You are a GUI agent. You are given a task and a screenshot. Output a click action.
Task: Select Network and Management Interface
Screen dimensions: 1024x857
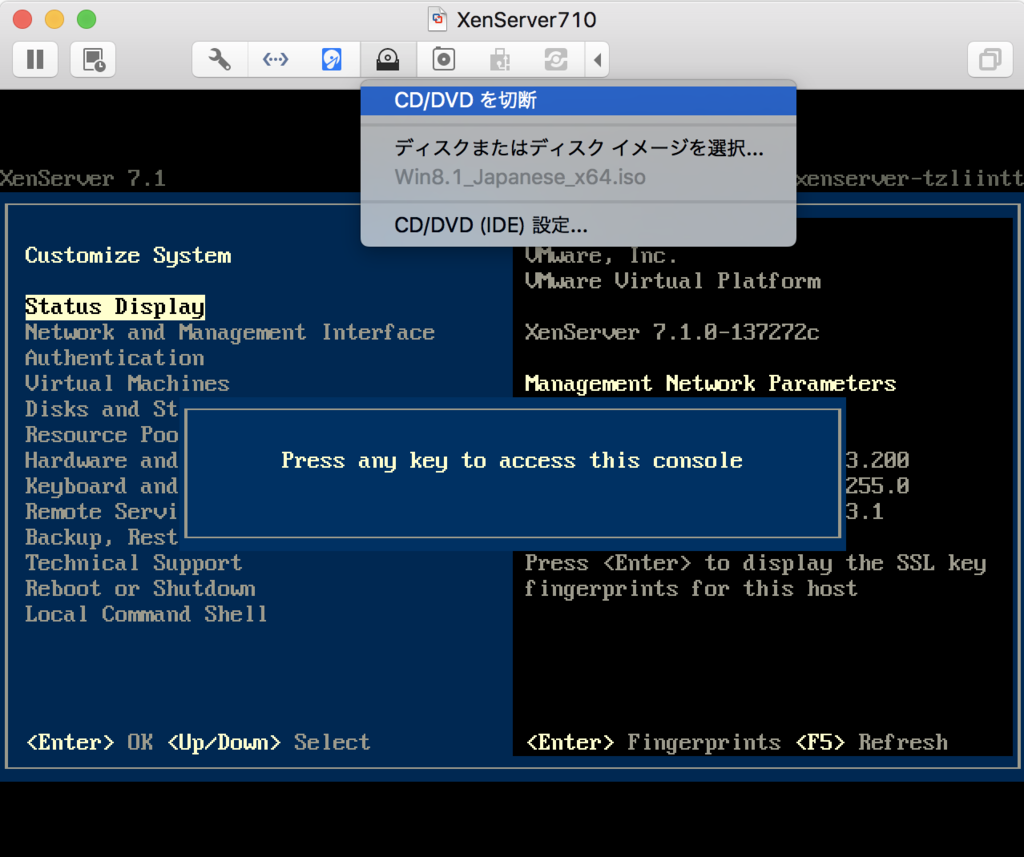(230, 332)
